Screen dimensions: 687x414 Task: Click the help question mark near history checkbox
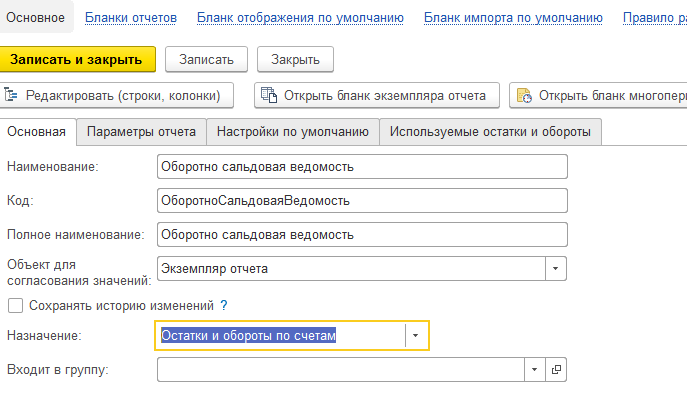point(223,305)
